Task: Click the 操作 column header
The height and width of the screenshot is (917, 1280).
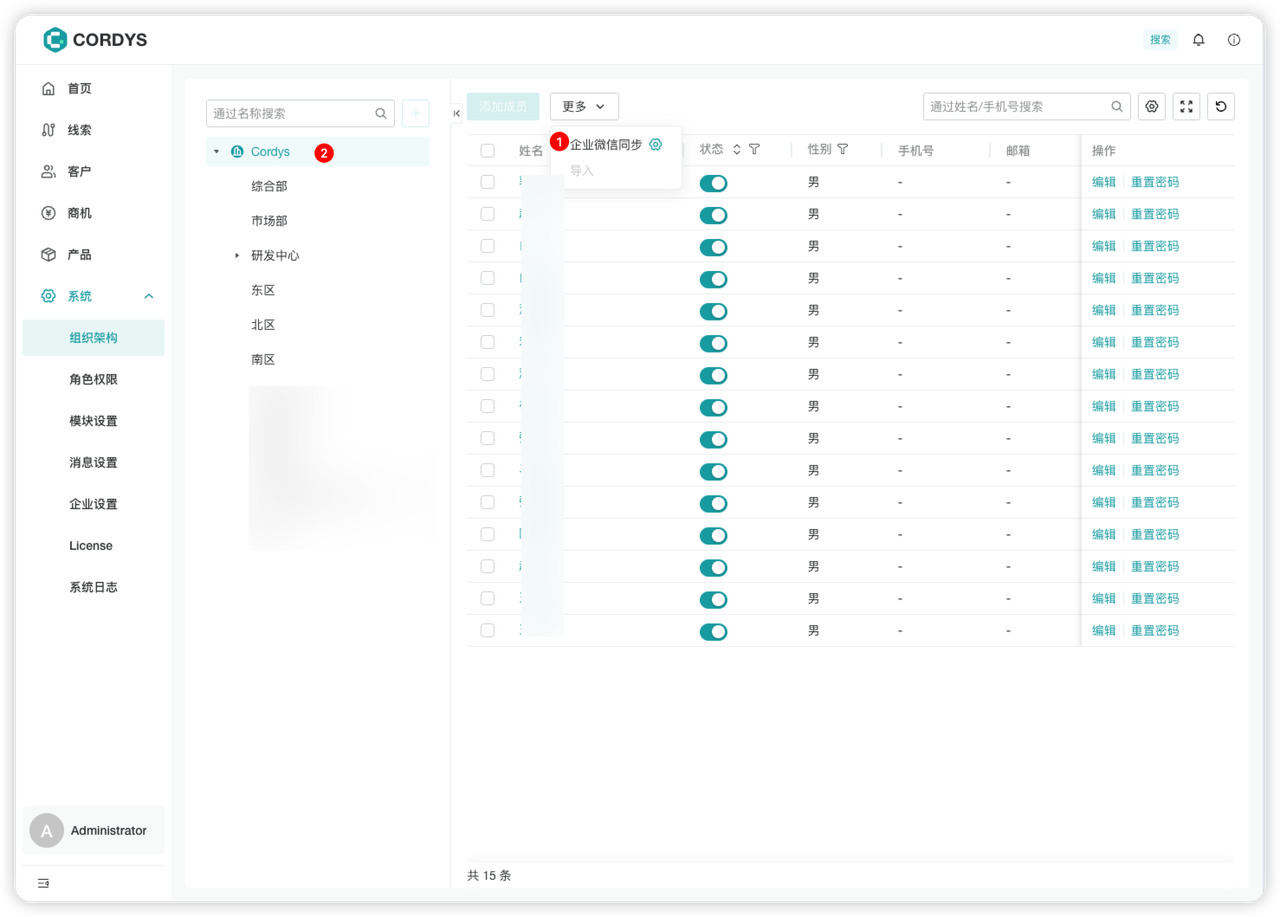Action: (1104, 151)
